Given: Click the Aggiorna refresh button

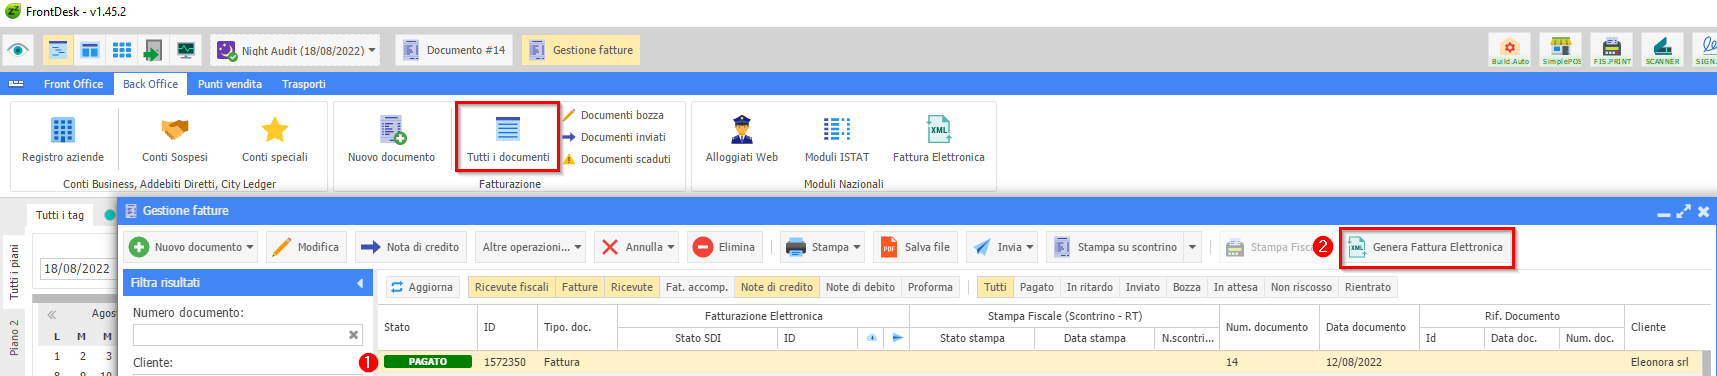Looking at the screenshot, I should click(x=421, y=287).
